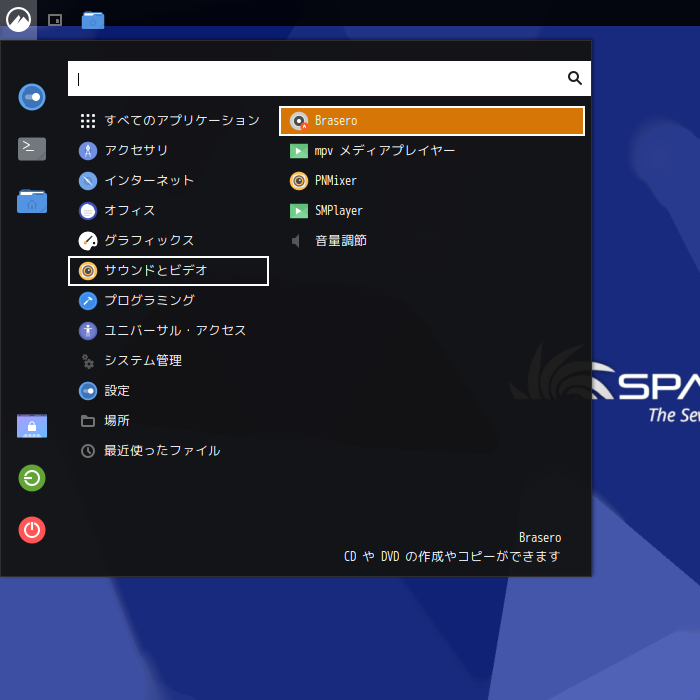Open 最近使ったファイル recent files
Image resolution: width=700 pixels, height=700 pixels.
coord(168,451)
